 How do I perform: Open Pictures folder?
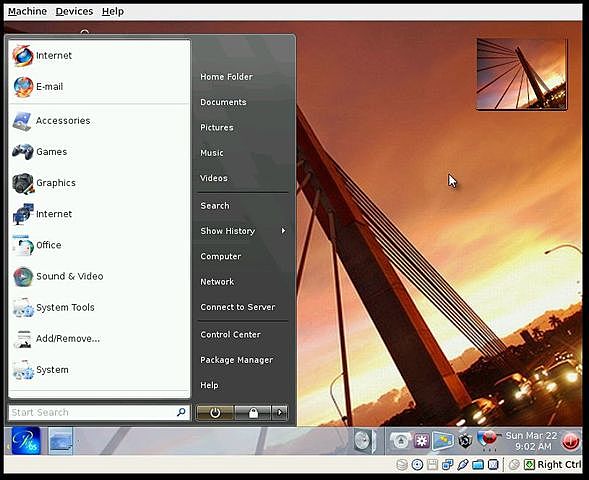point(217,127)
